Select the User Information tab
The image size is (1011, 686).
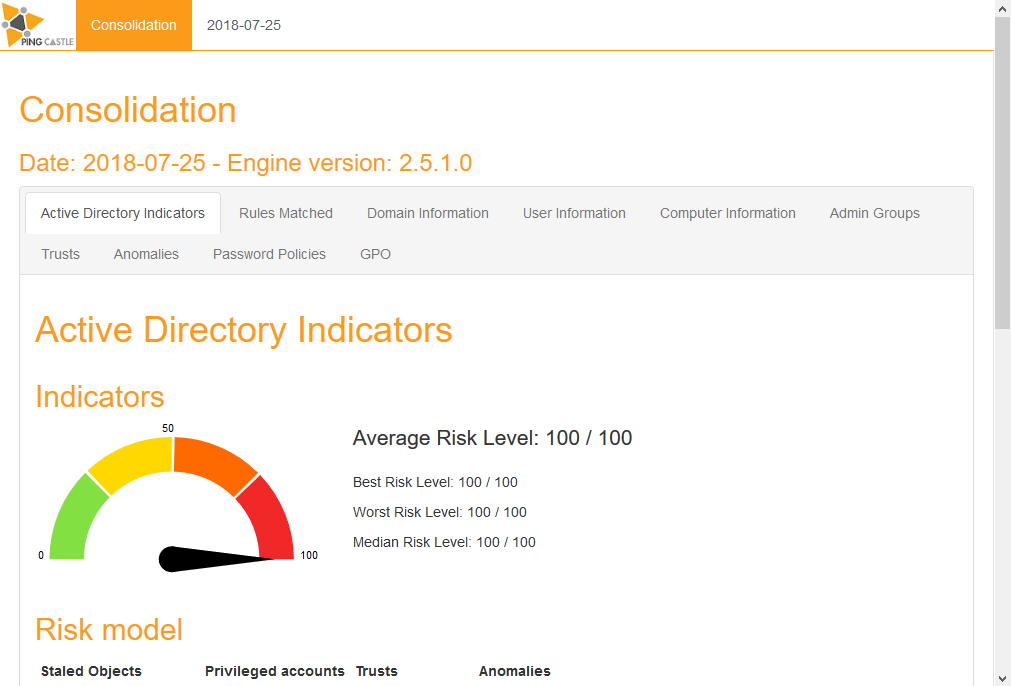574,213
